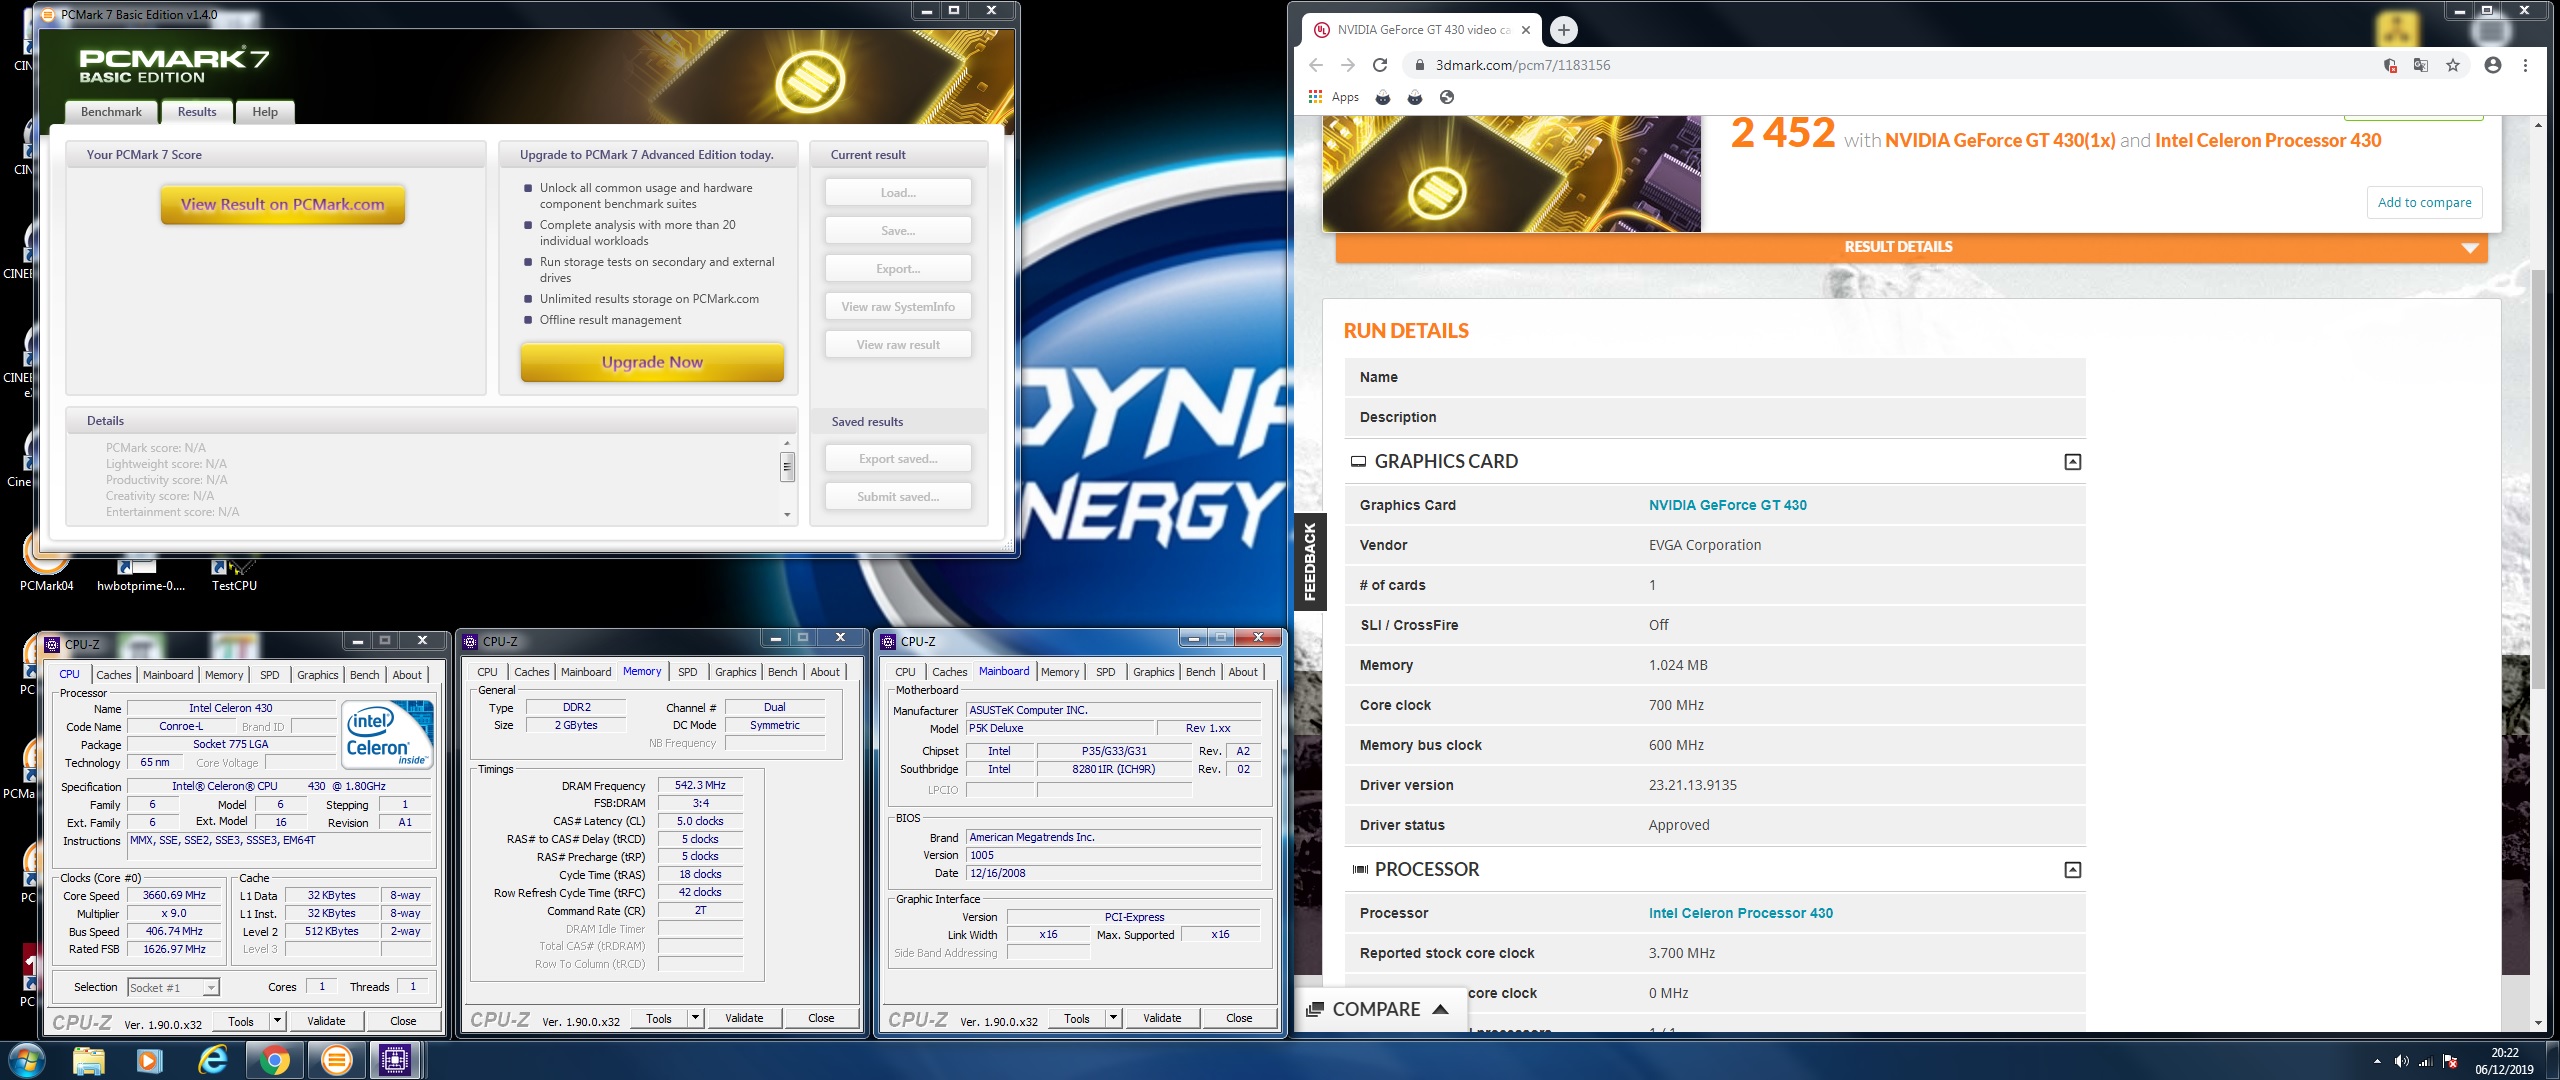Image resolution: width=2560 pixels, height=1080 pixels.
Task: Open the volume control in system tray
Action: 2401,1061
